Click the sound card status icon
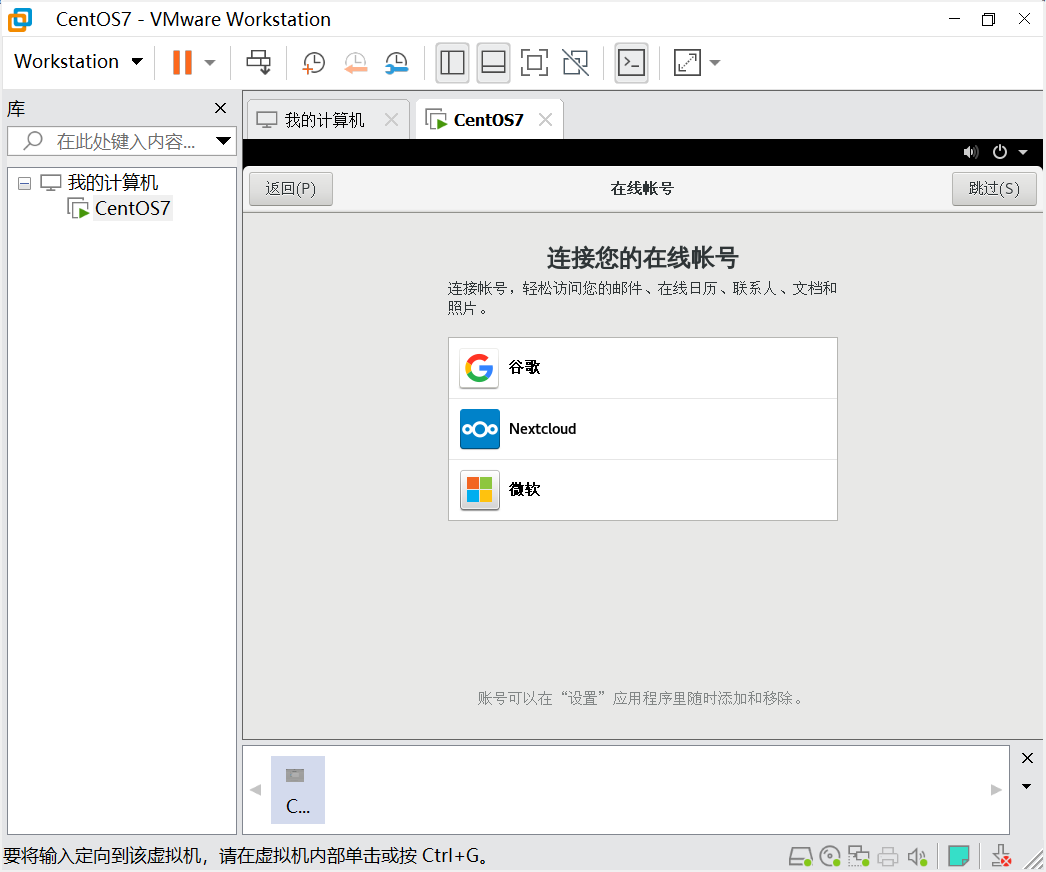The height and width of the screenshot is (872, 1046). tap(917, 856)
